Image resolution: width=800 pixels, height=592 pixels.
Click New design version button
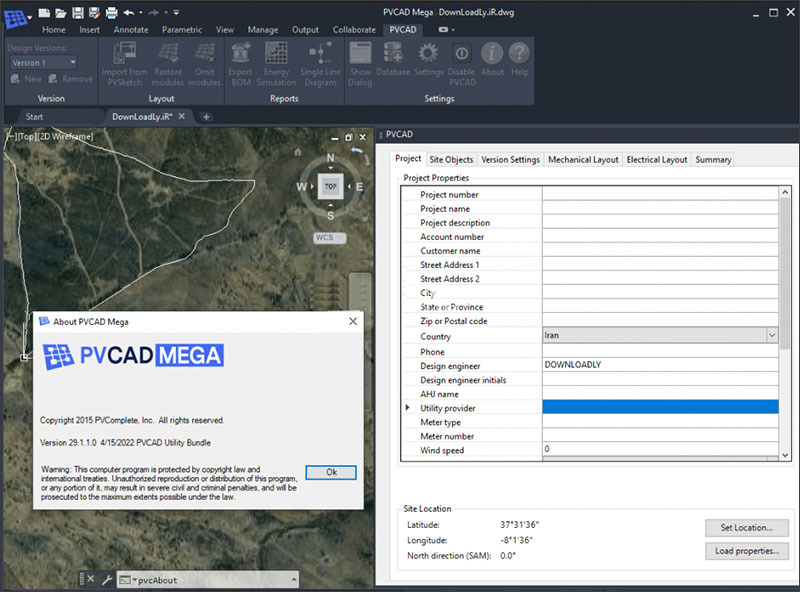pos(26,79)
